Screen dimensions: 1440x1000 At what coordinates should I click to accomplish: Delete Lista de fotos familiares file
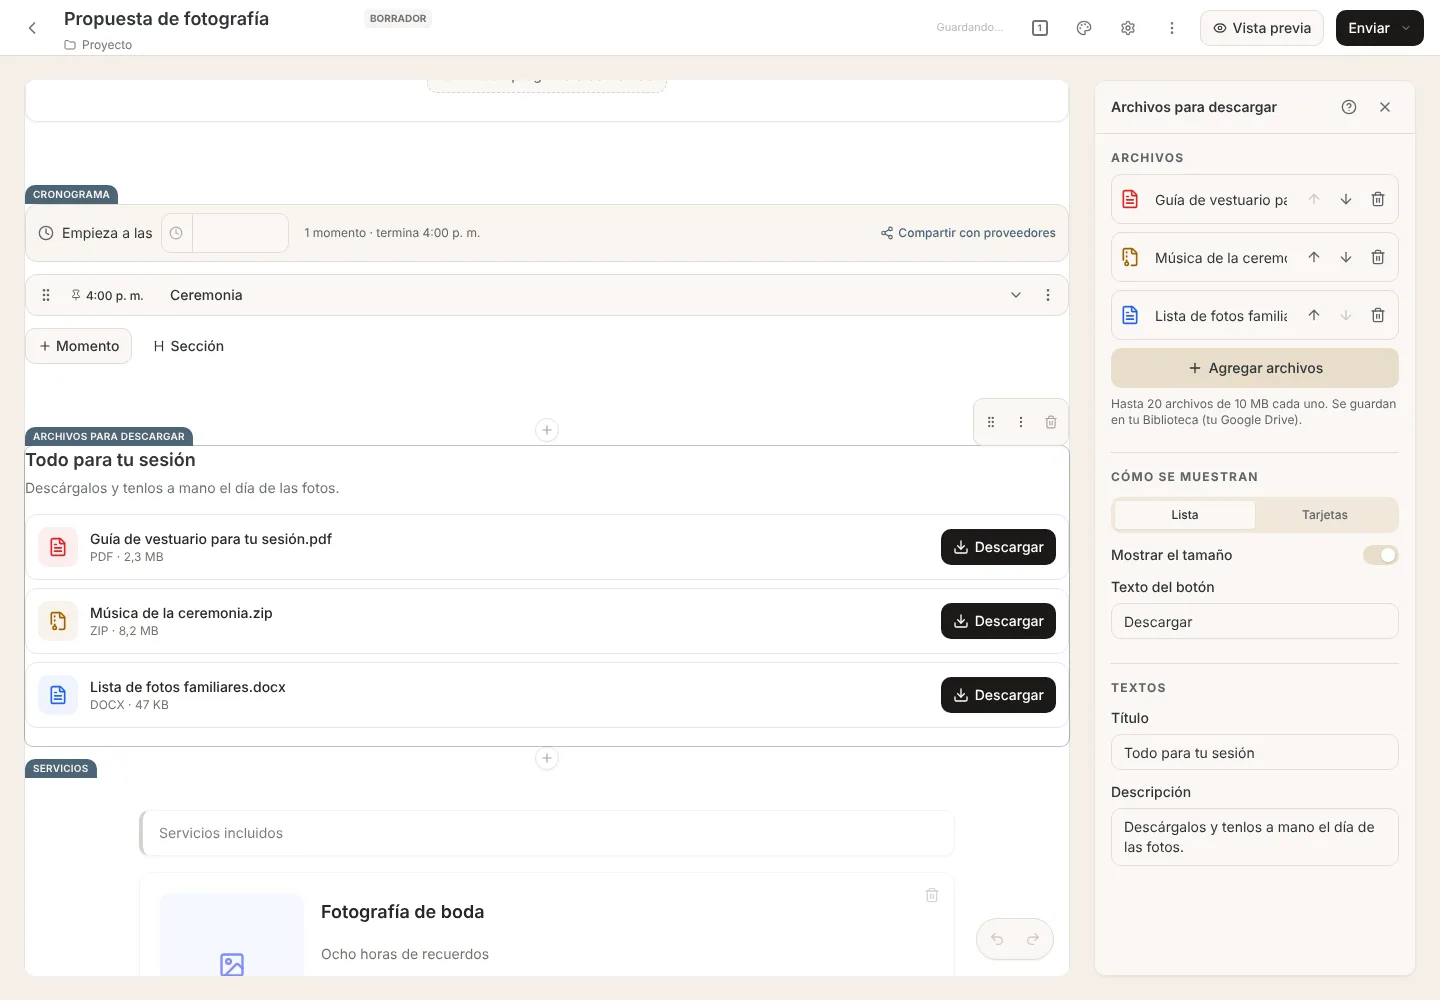click(x=1378, y=315)
